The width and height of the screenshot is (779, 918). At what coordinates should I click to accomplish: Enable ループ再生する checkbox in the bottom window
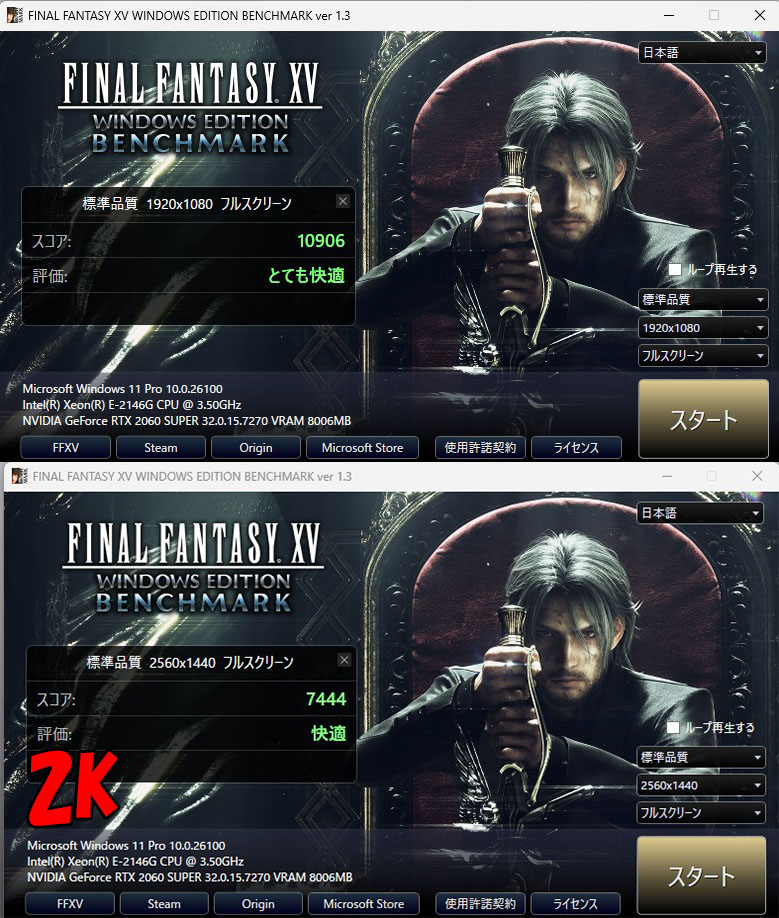click(673, 727)
